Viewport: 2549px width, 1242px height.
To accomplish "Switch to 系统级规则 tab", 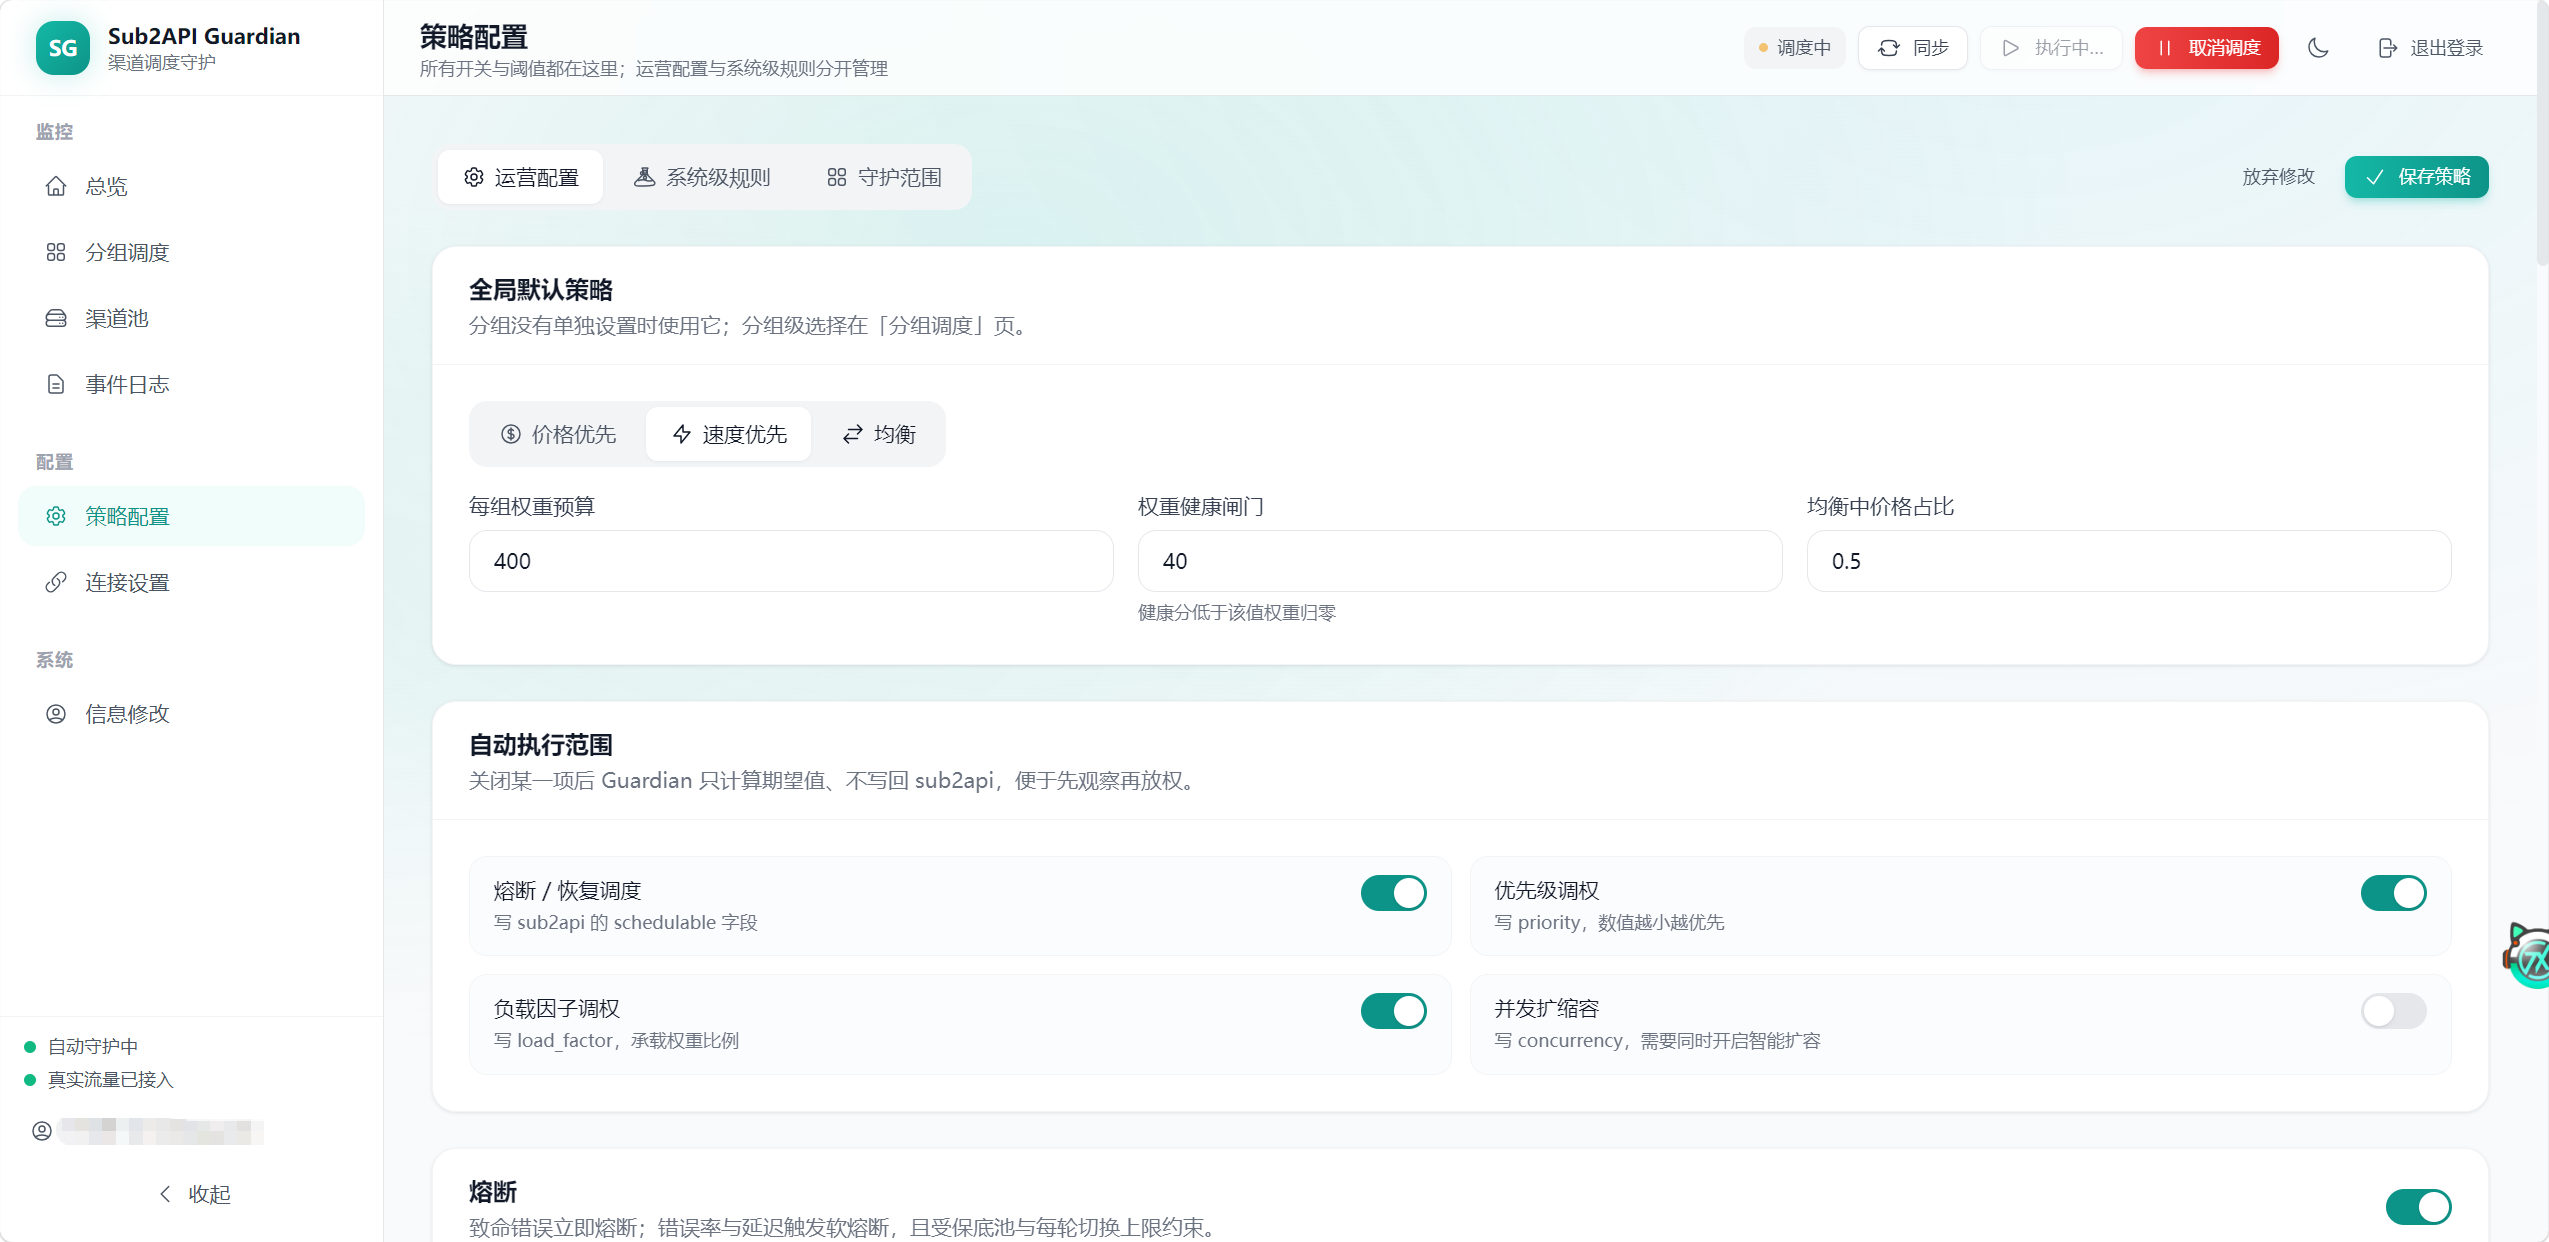I will tap(702, 177).
